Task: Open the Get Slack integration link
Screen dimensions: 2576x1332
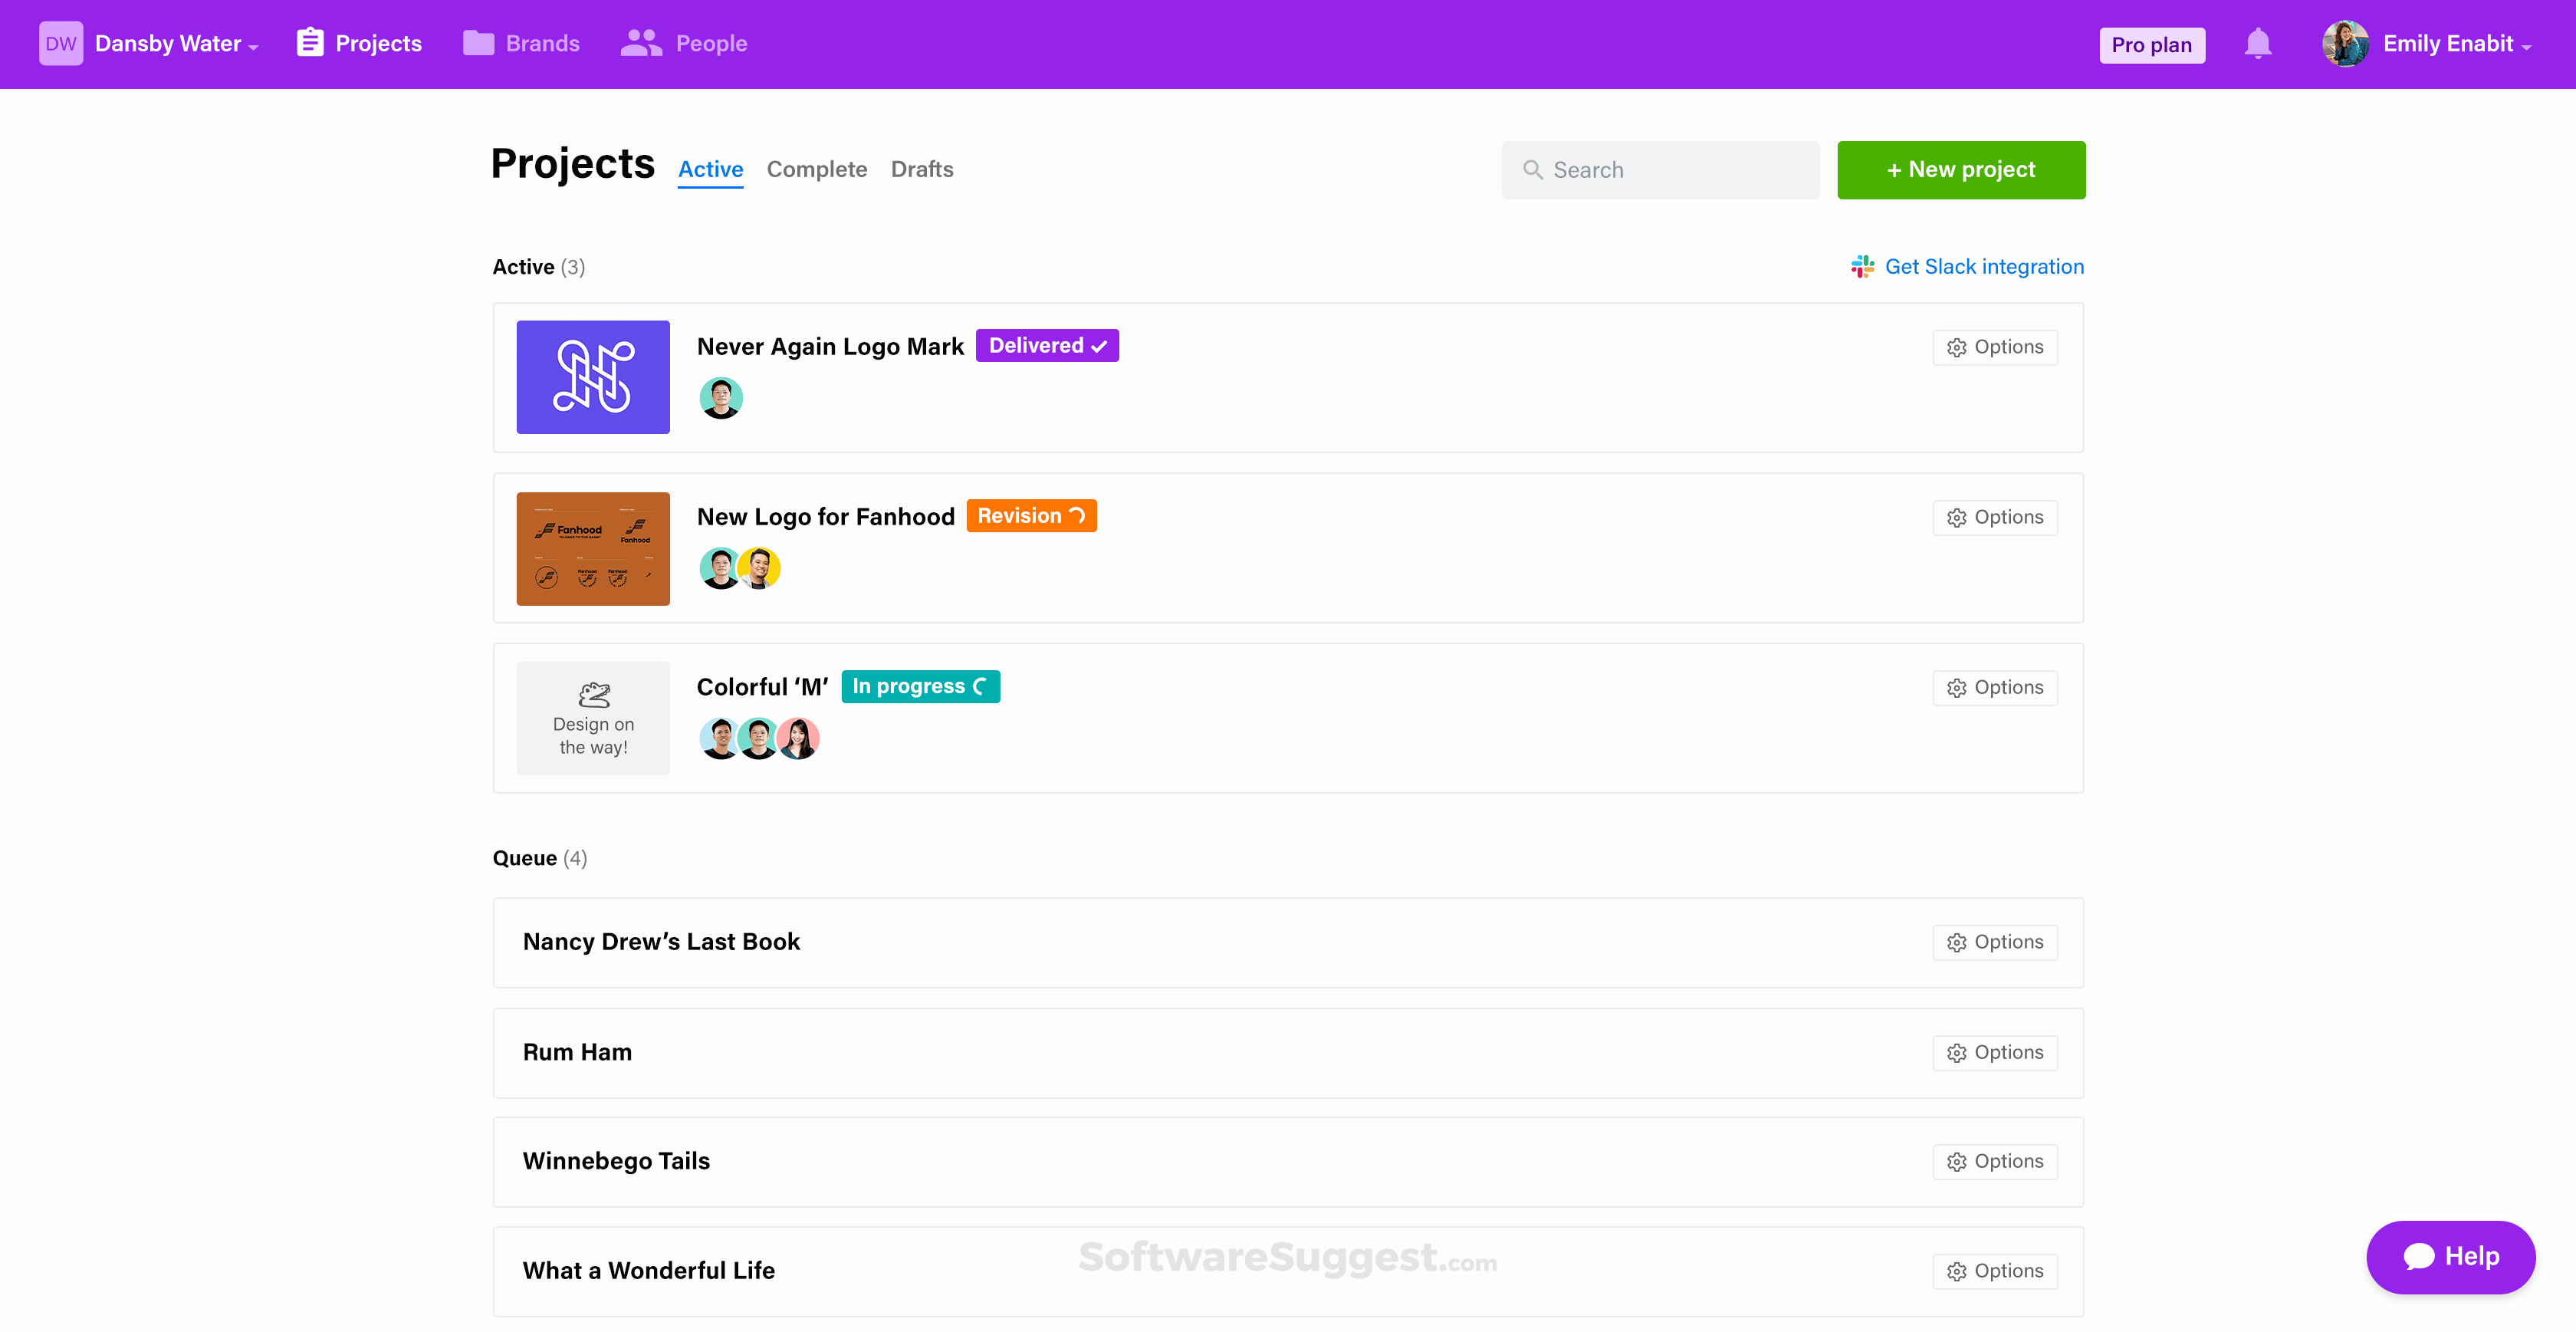Action: [x=1984, y=266]
